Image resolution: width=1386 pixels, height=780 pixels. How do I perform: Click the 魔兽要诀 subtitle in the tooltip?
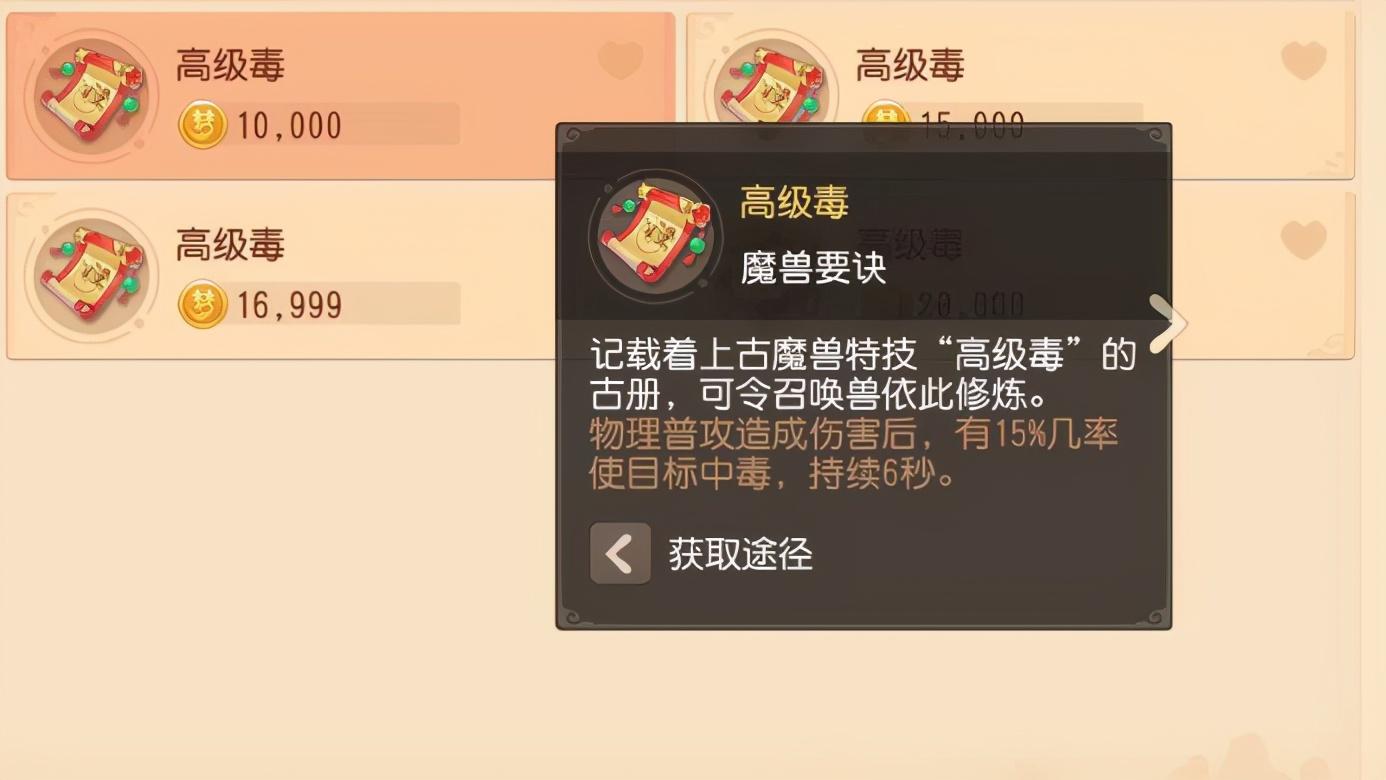pos(813,267)
